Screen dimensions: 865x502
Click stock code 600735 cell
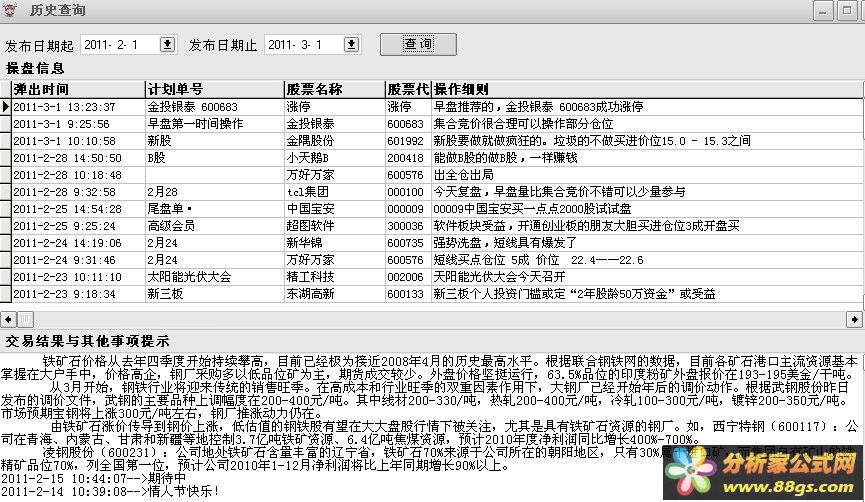[x=408, y=243]
